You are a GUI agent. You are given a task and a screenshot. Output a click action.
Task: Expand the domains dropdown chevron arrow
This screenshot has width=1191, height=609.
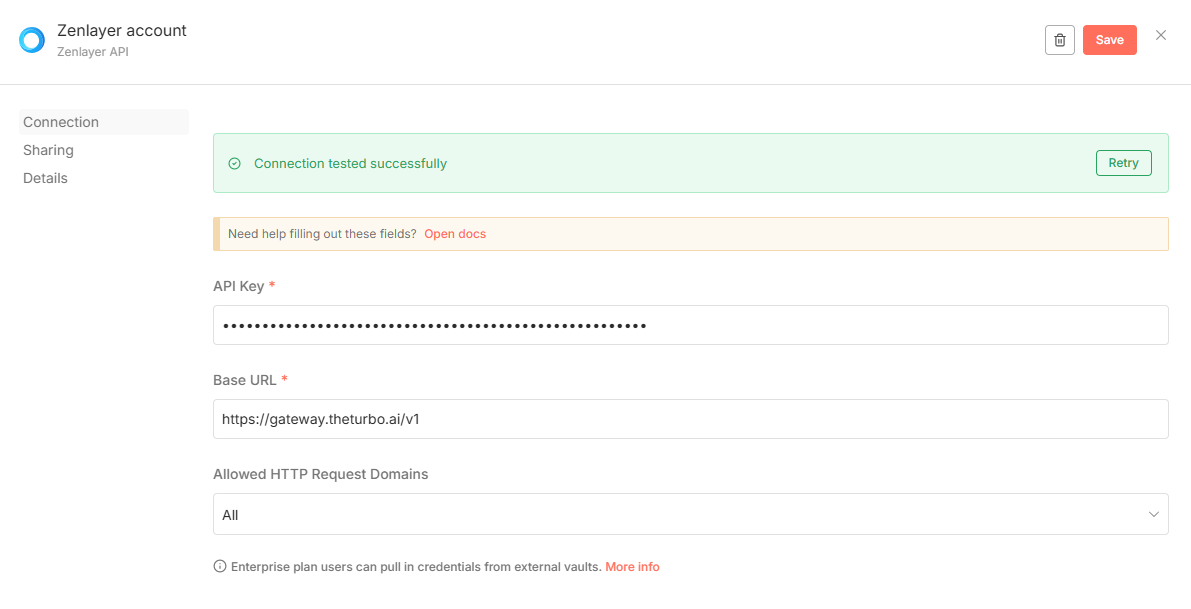pos(1153,515)
